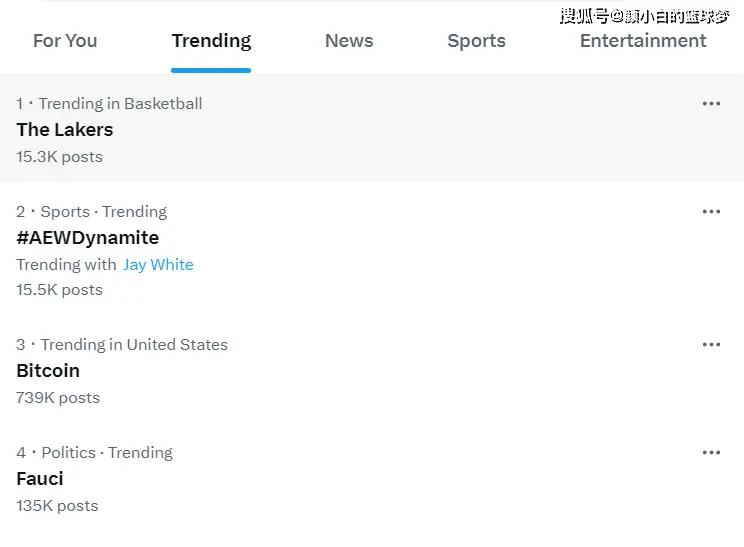
Task: Click the three-dot menu beside Fauci
Action: tap(711, 453)
